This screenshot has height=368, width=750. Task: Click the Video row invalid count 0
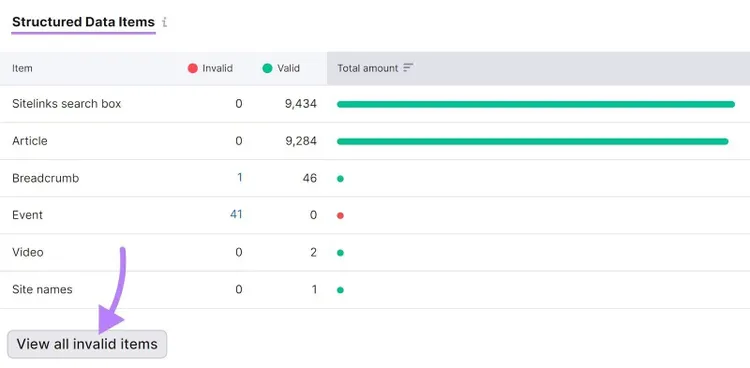tap(239, 252)
